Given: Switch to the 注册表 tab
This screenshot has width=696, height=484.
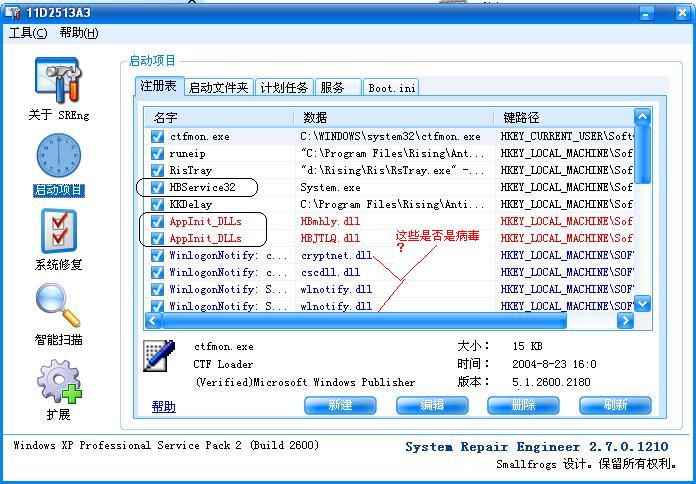Looking at the screenshot, I should click(x=158, y=86).
